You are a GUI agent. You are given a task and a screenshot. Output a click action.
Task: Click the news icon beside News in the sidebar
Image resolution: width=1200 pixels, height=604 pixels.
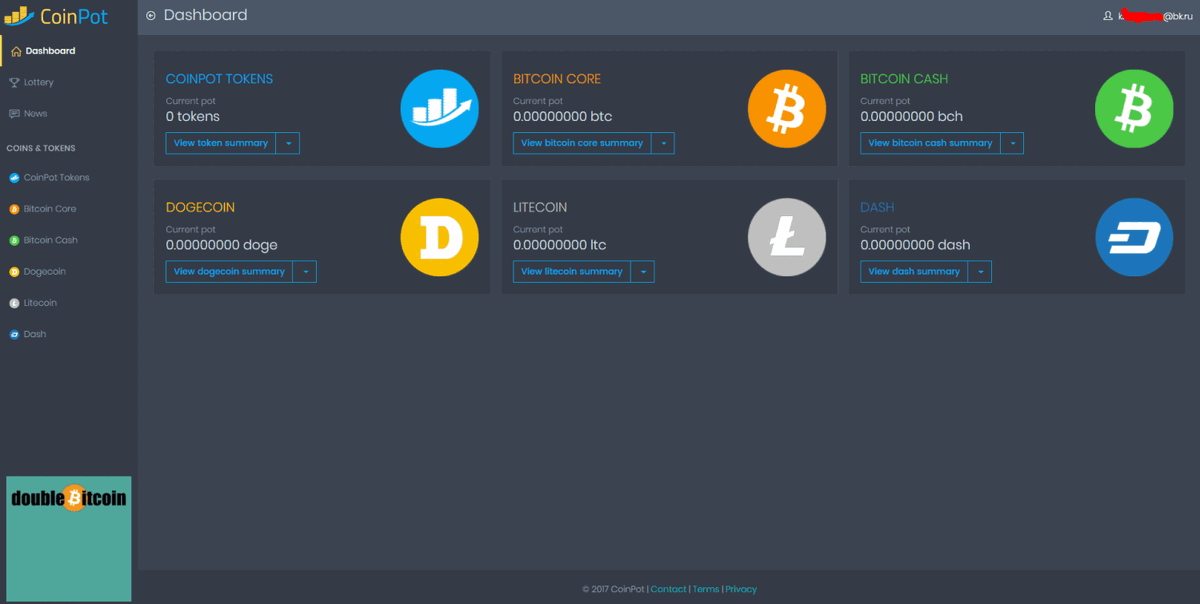point(14,113)
